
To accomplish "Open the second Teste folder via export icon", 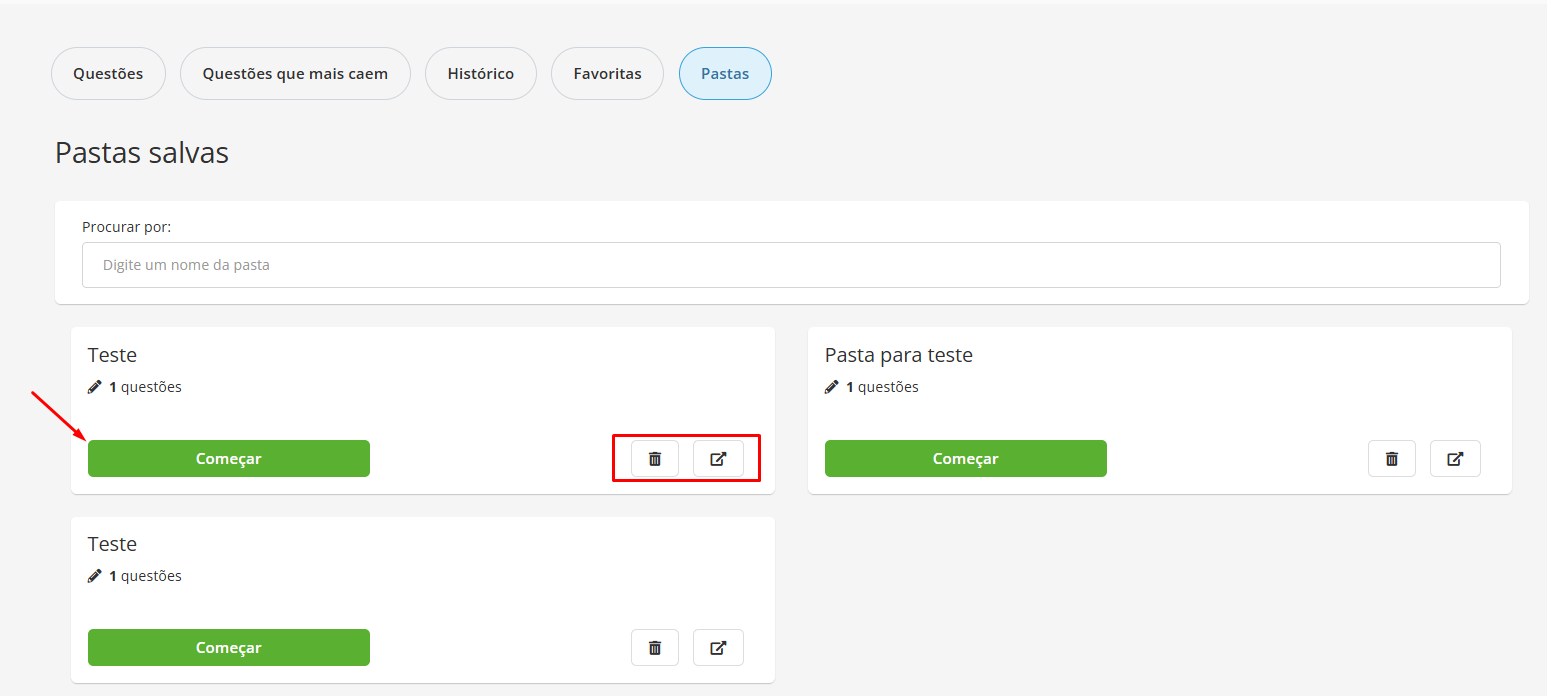I will (x=718, y=648).
